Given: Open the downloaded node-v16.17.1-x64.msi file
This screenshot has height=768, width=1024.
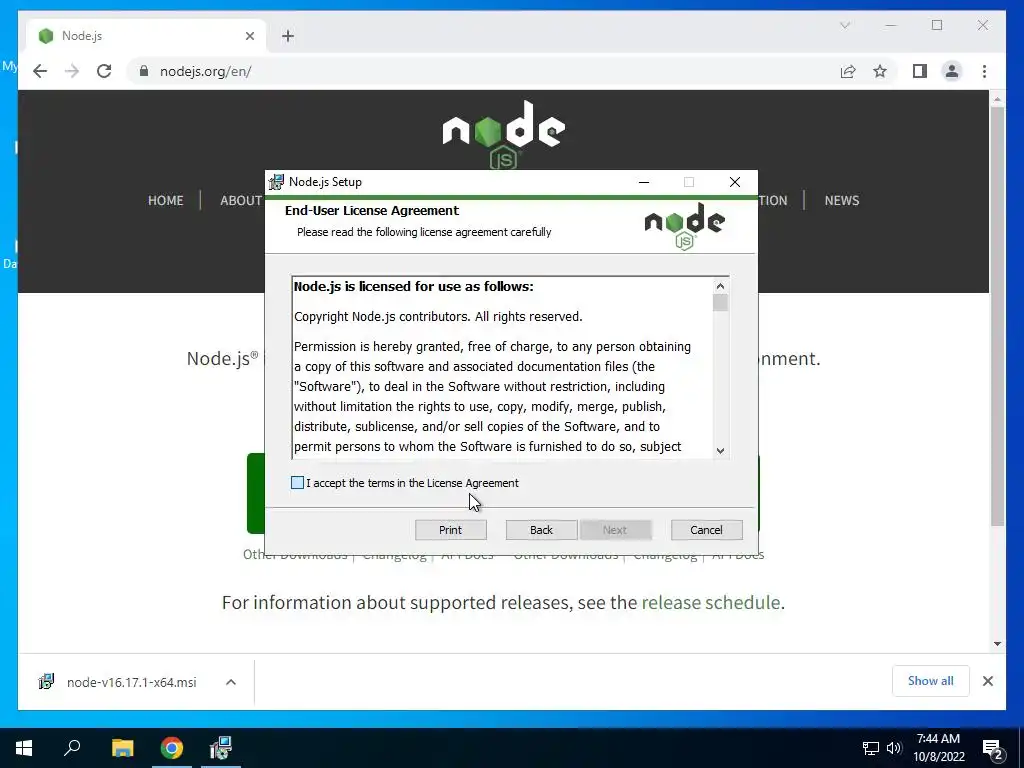Looking at the screenshot, I should tap(131, 682).
